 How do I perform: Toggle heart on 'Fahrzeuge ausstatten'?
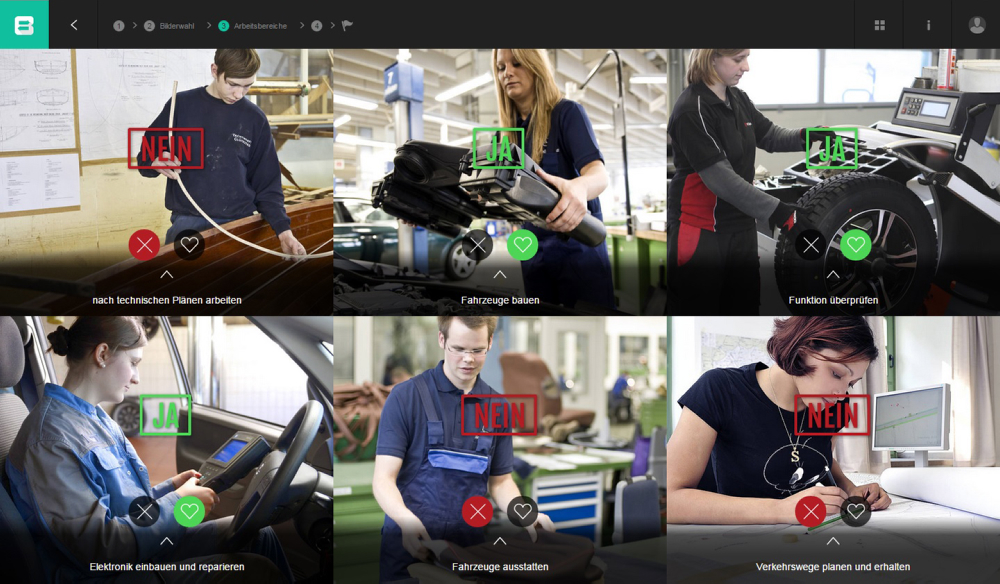pos(522,512)
